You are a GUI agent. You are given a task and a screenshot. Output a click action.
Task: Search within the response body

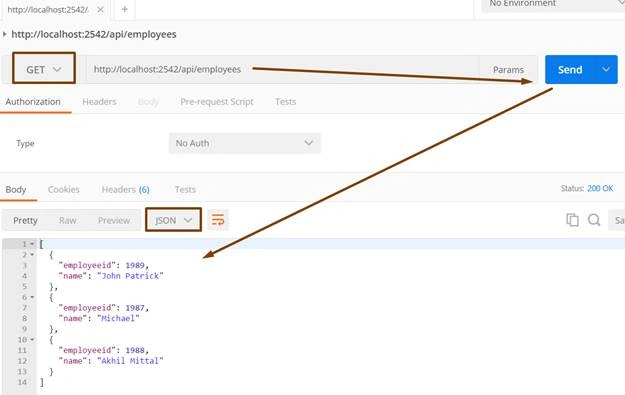tap(594, 220)
